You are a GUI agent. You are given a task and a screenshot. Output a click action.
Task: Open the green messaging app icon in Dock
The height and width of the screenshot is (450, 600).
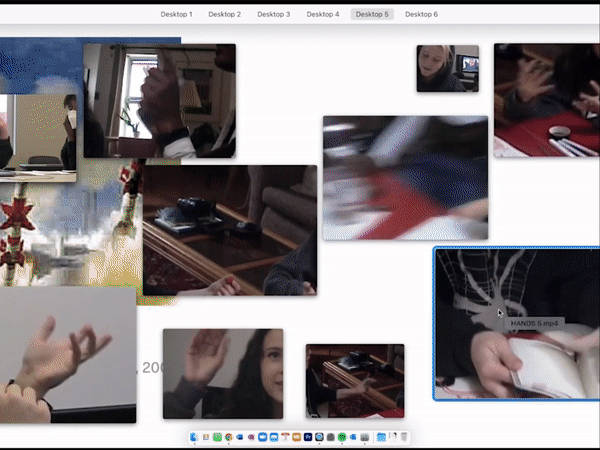click(217, 438)
